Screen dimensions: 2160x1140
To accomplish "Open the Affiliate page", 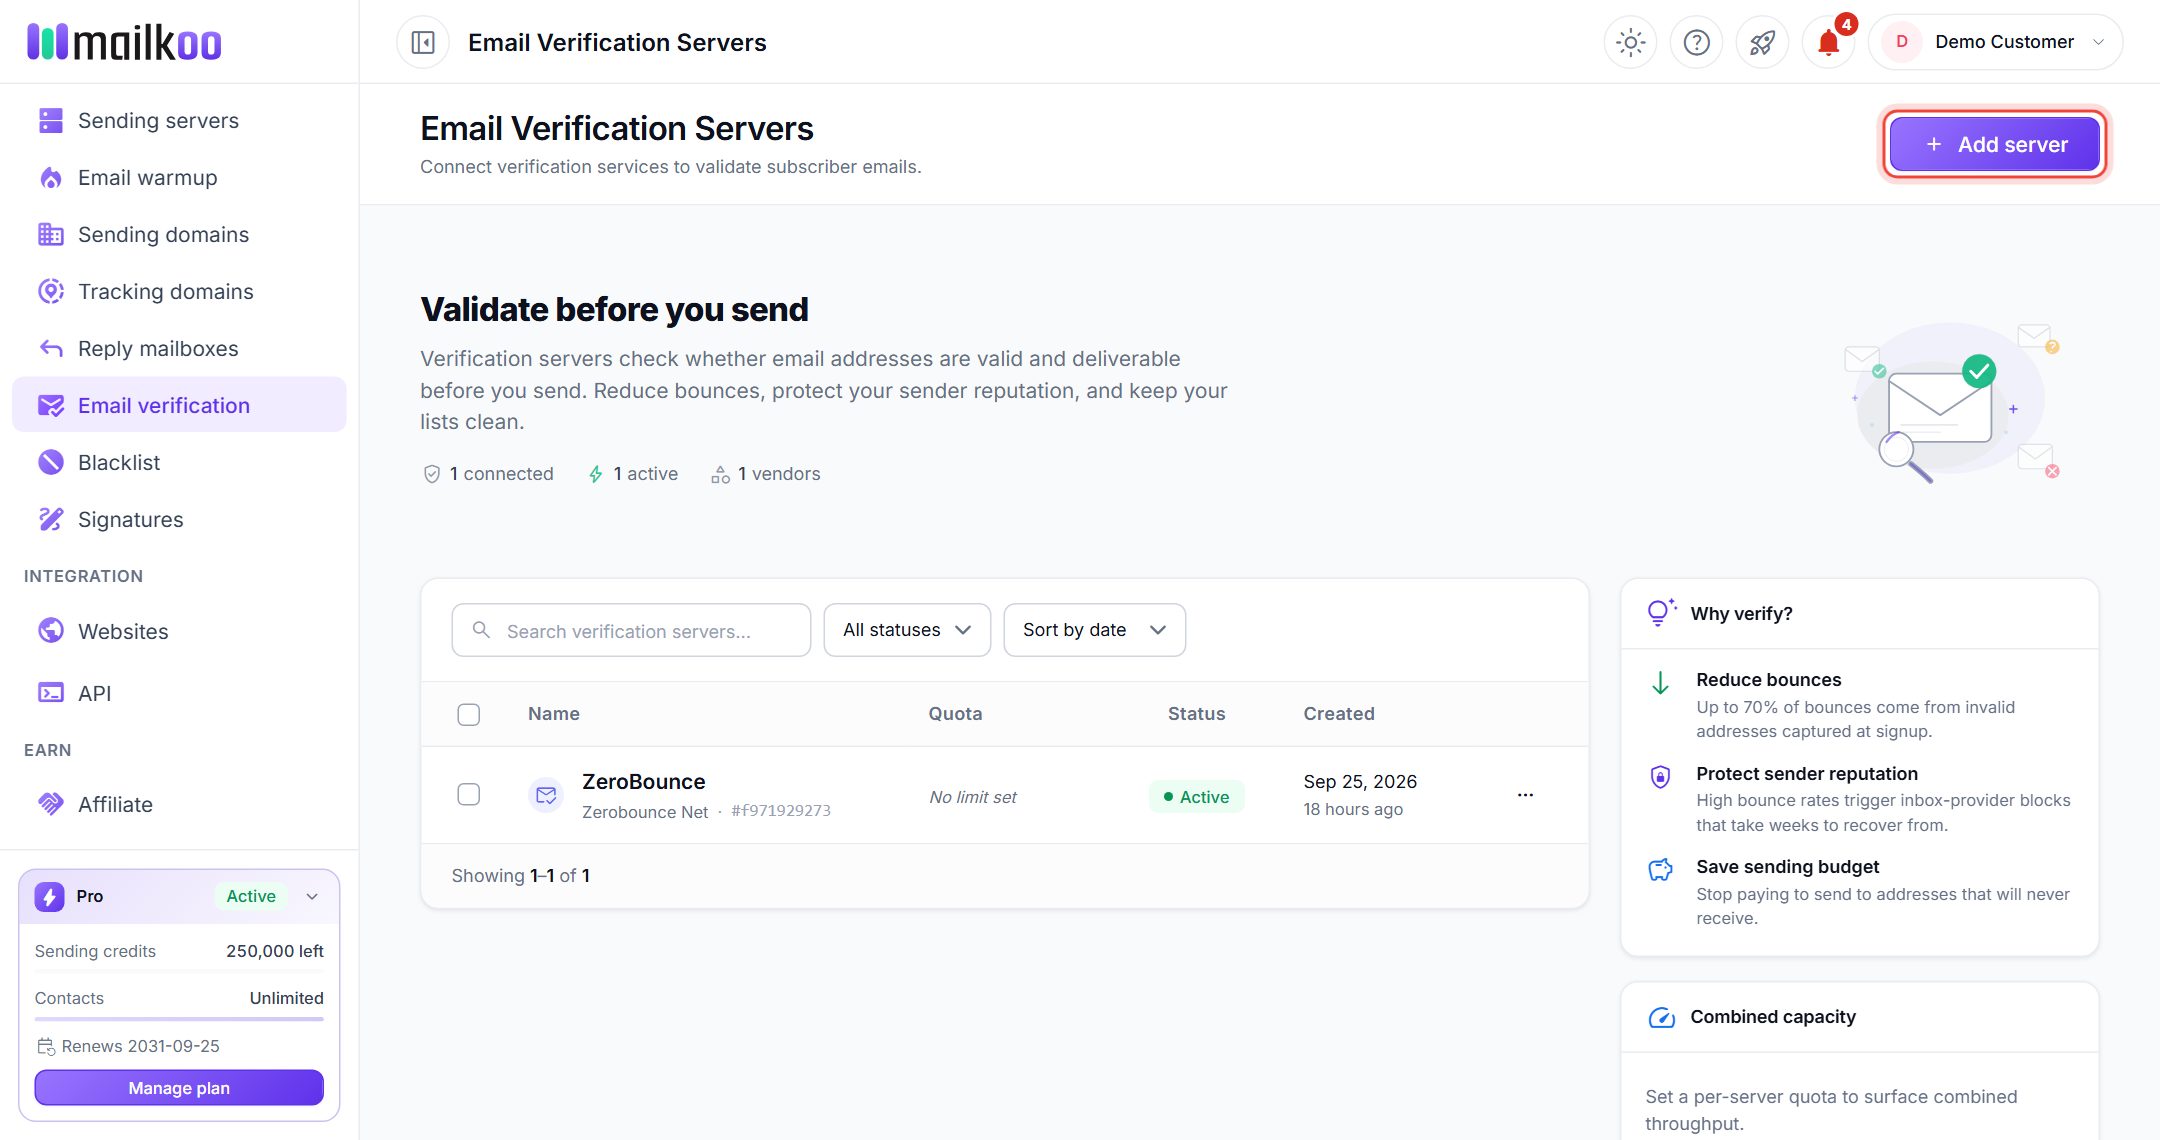I will pyautogui.click(x=179, y=804).
